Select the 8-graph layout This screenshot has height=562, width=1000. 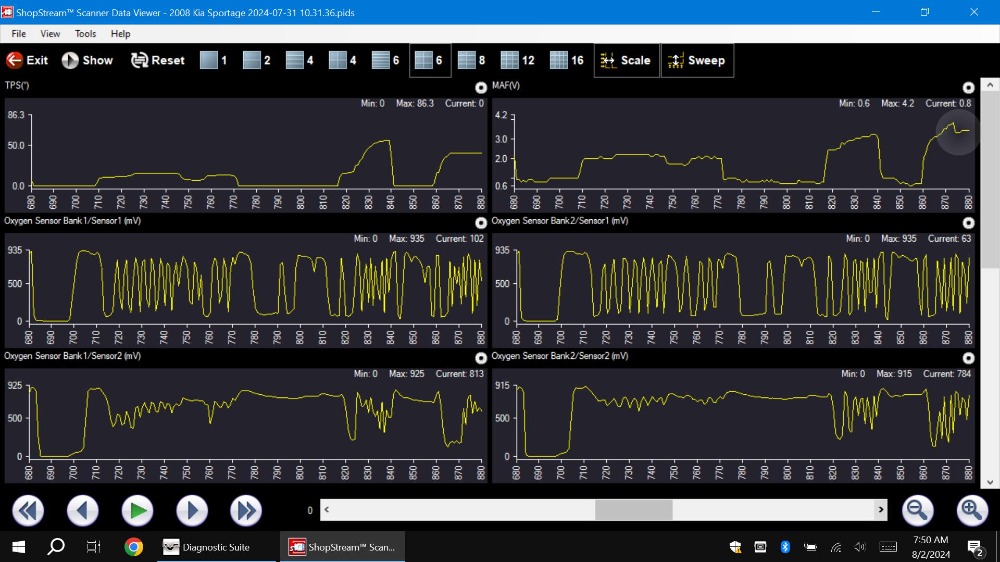pos(471,60)
